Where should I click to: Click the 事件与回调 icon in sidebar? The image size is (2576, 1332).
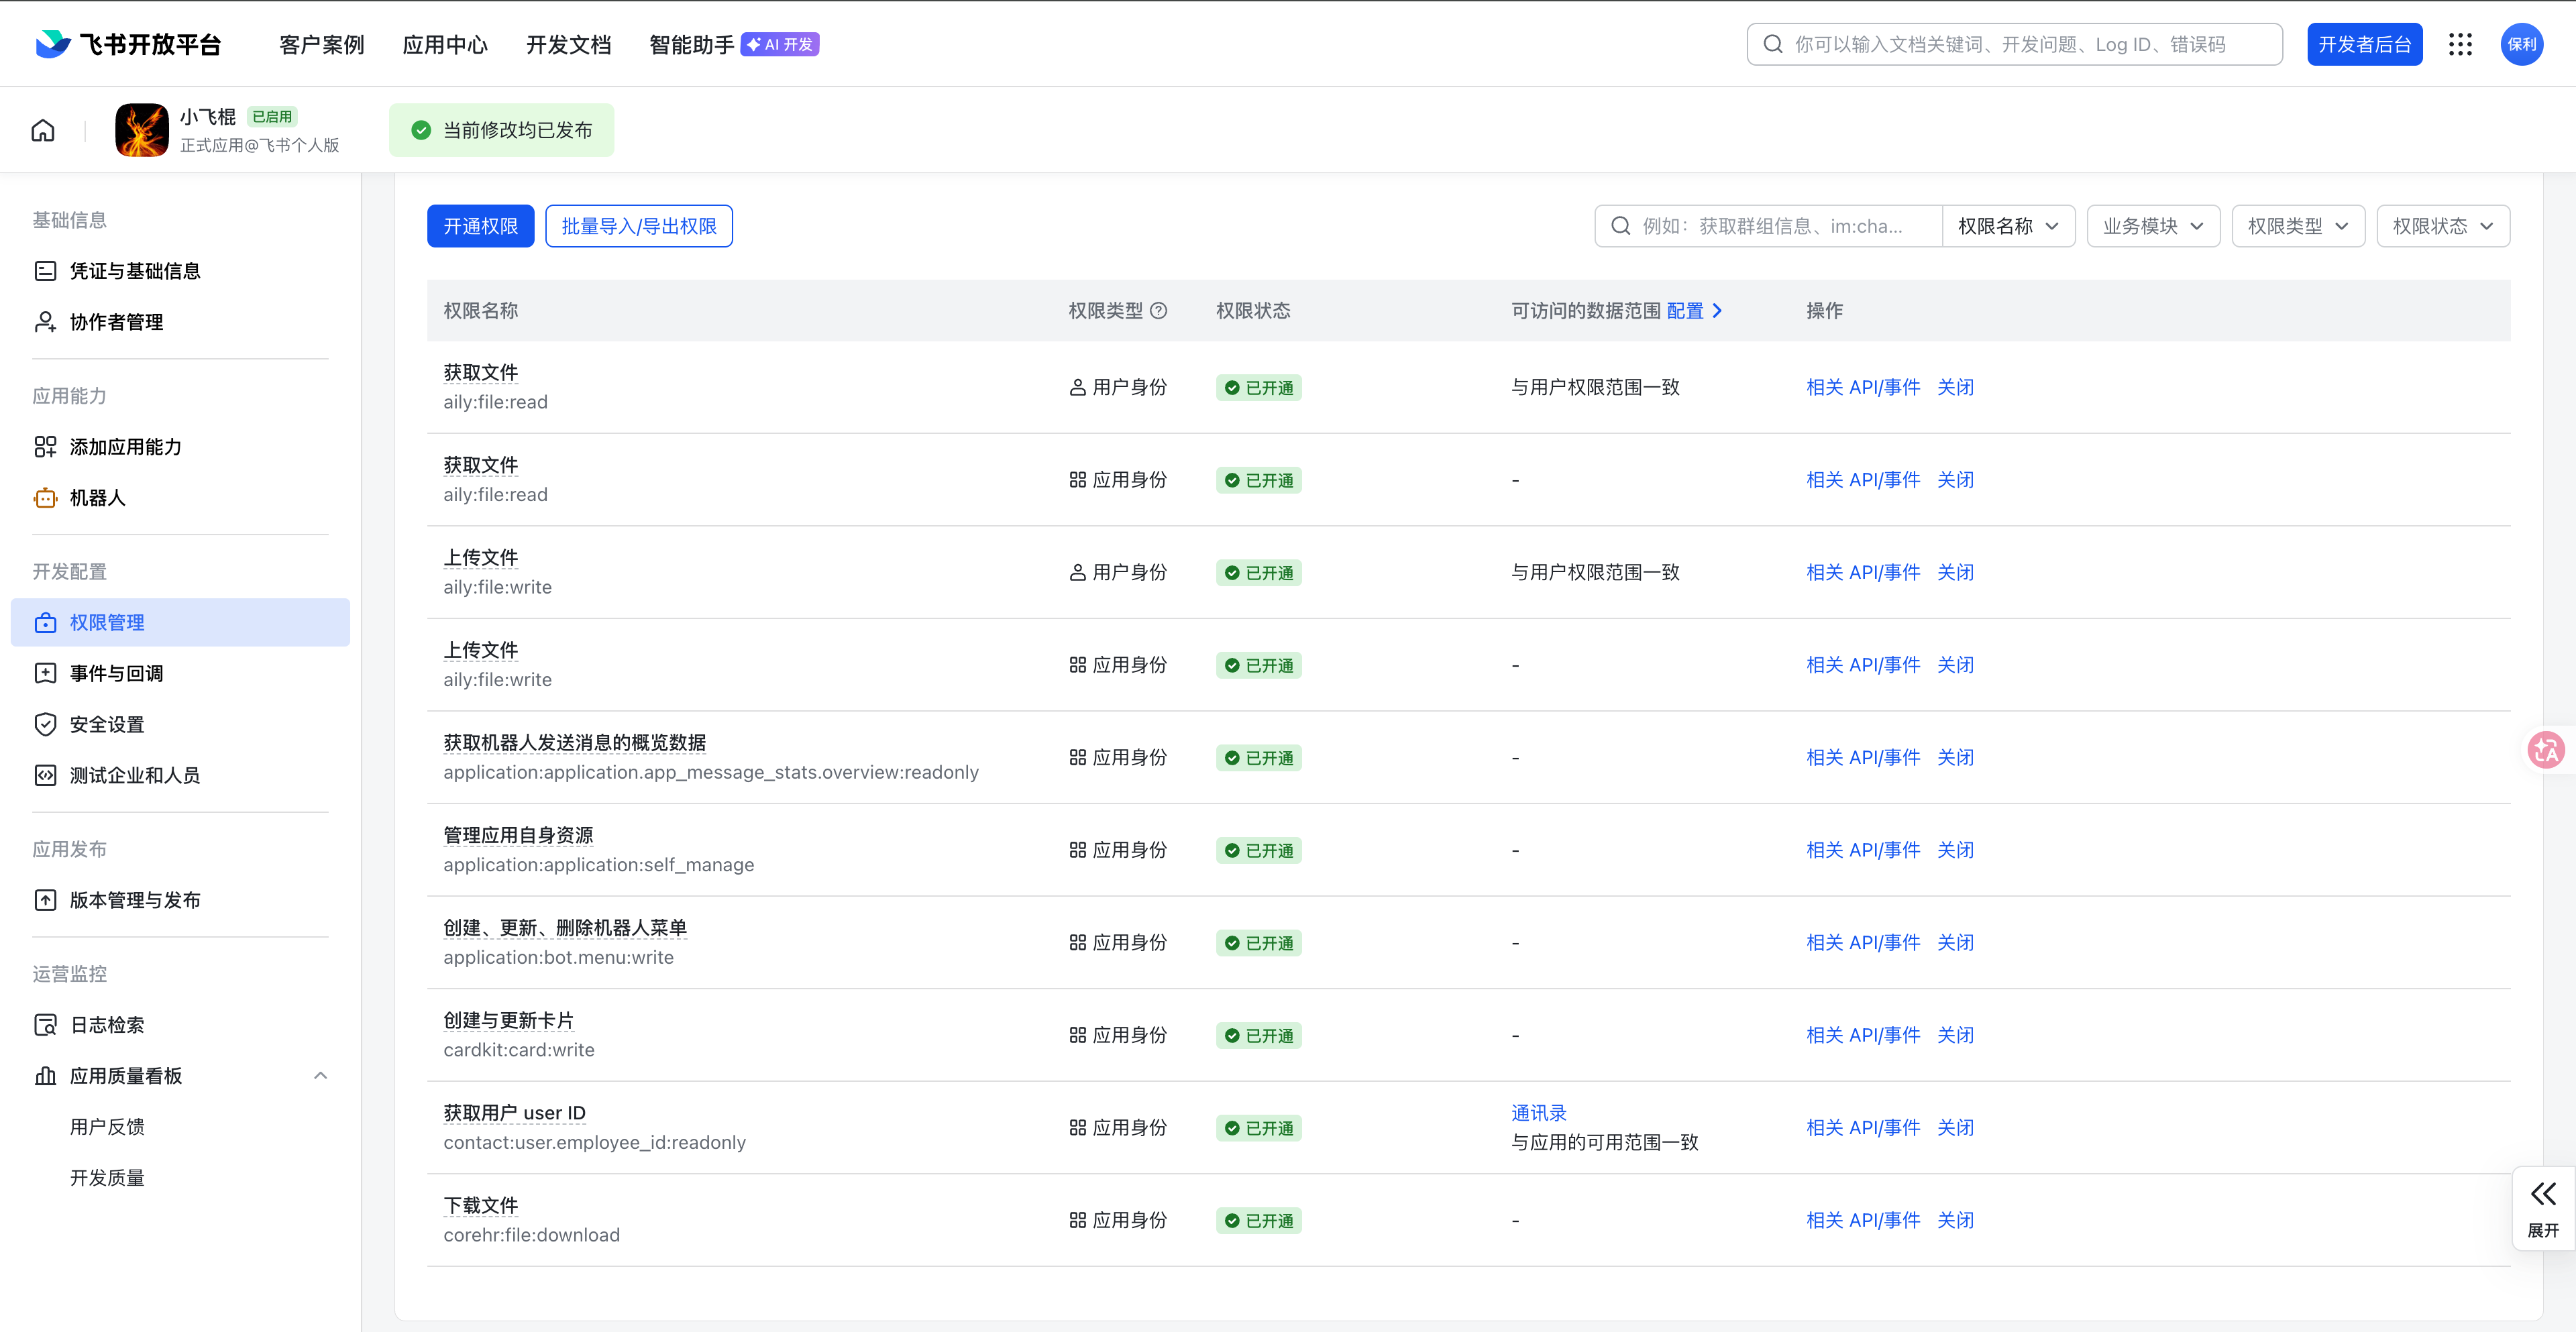[x=45, y=673]
